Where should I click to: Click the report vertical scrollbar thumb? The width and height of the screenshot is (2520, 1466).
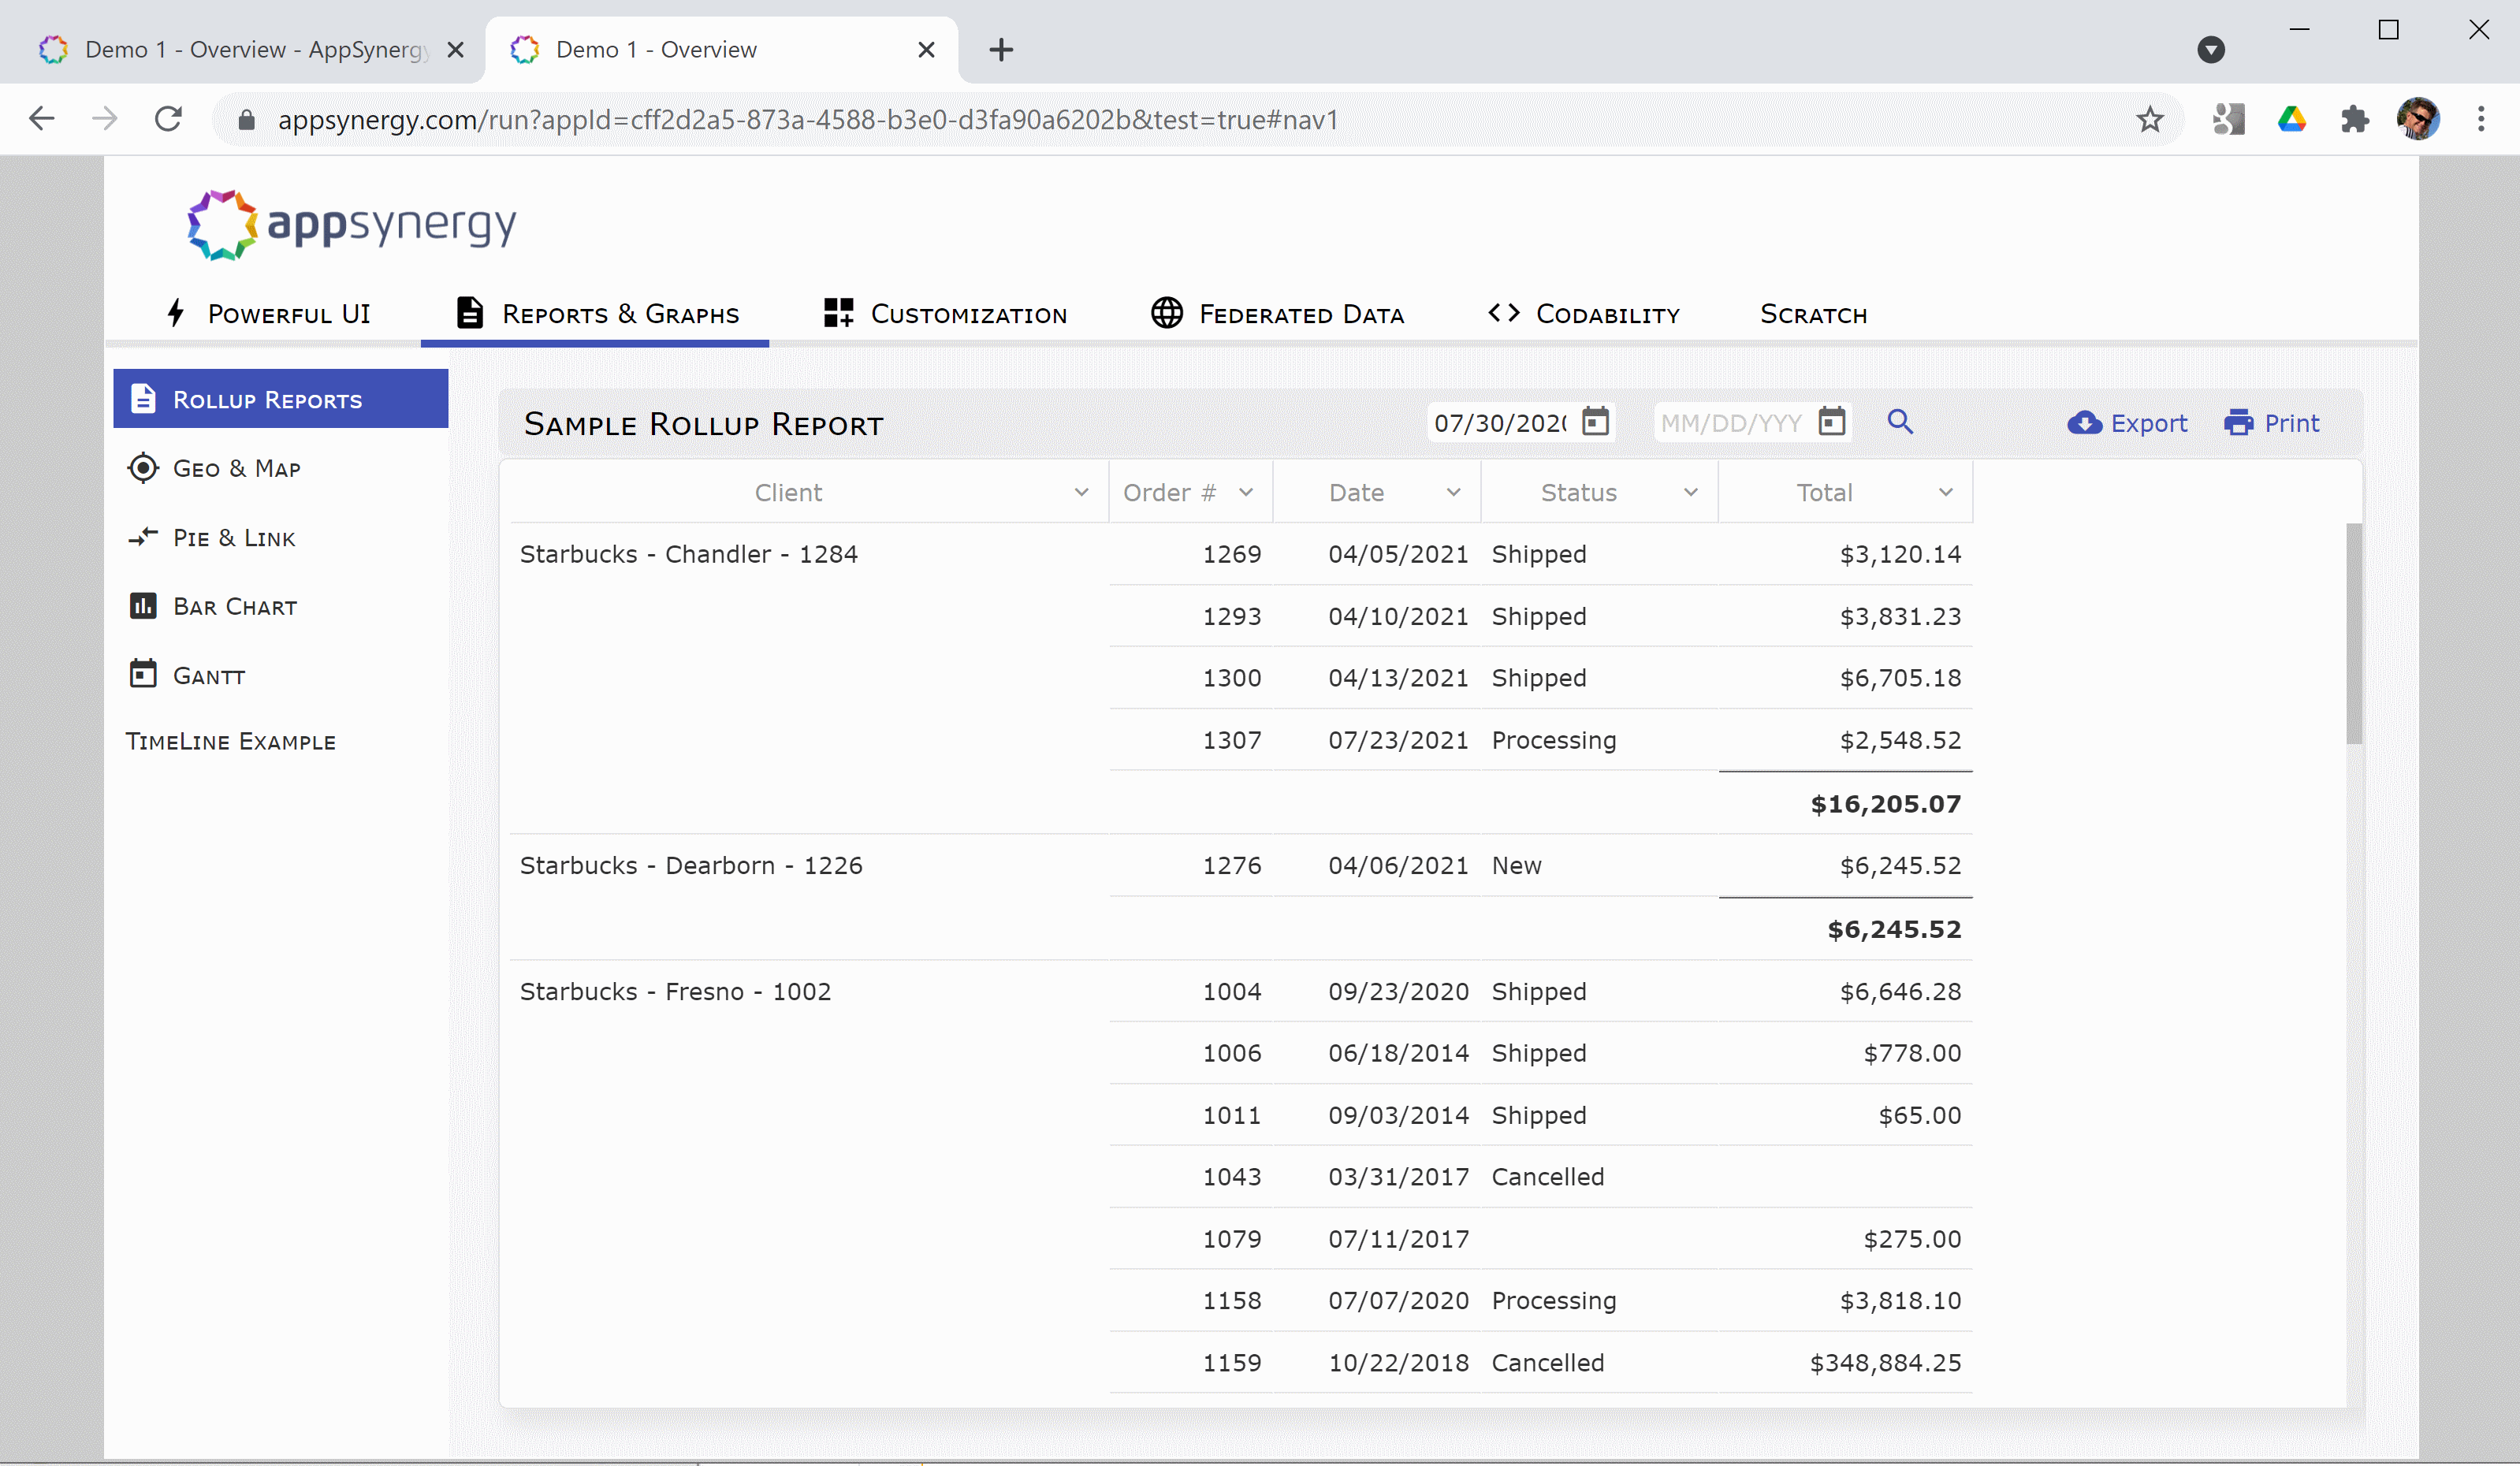(2354, 632)
